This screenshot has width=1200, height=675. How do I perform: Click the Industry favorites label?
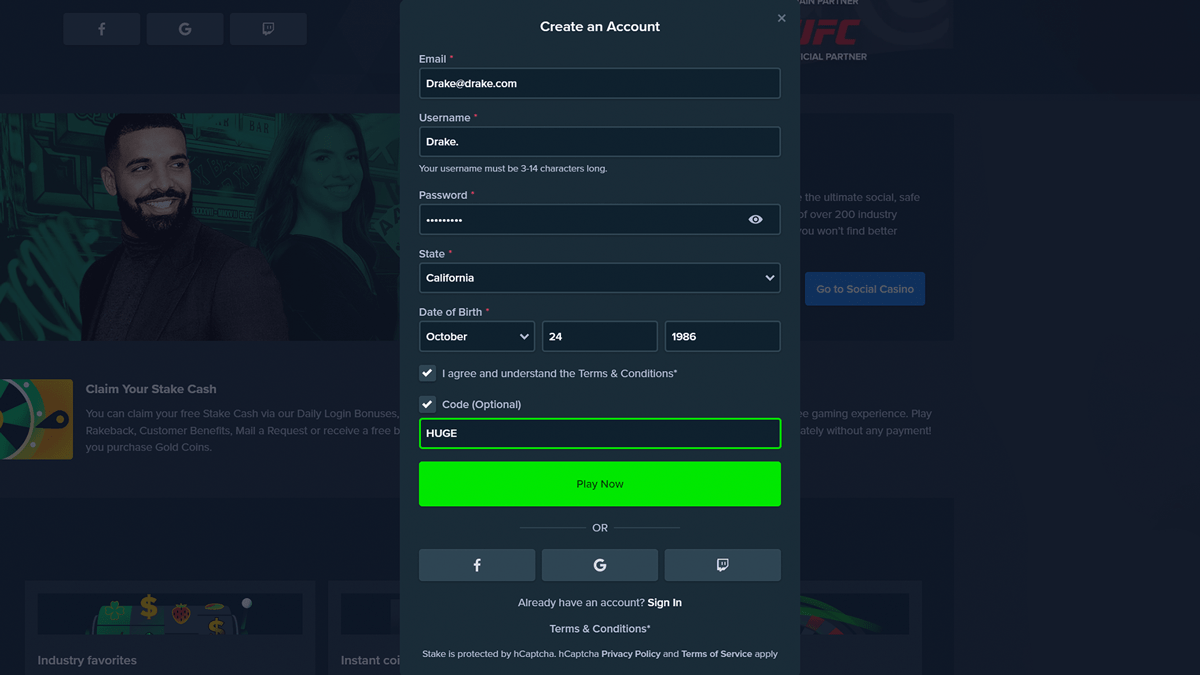[x=87, y=660]
